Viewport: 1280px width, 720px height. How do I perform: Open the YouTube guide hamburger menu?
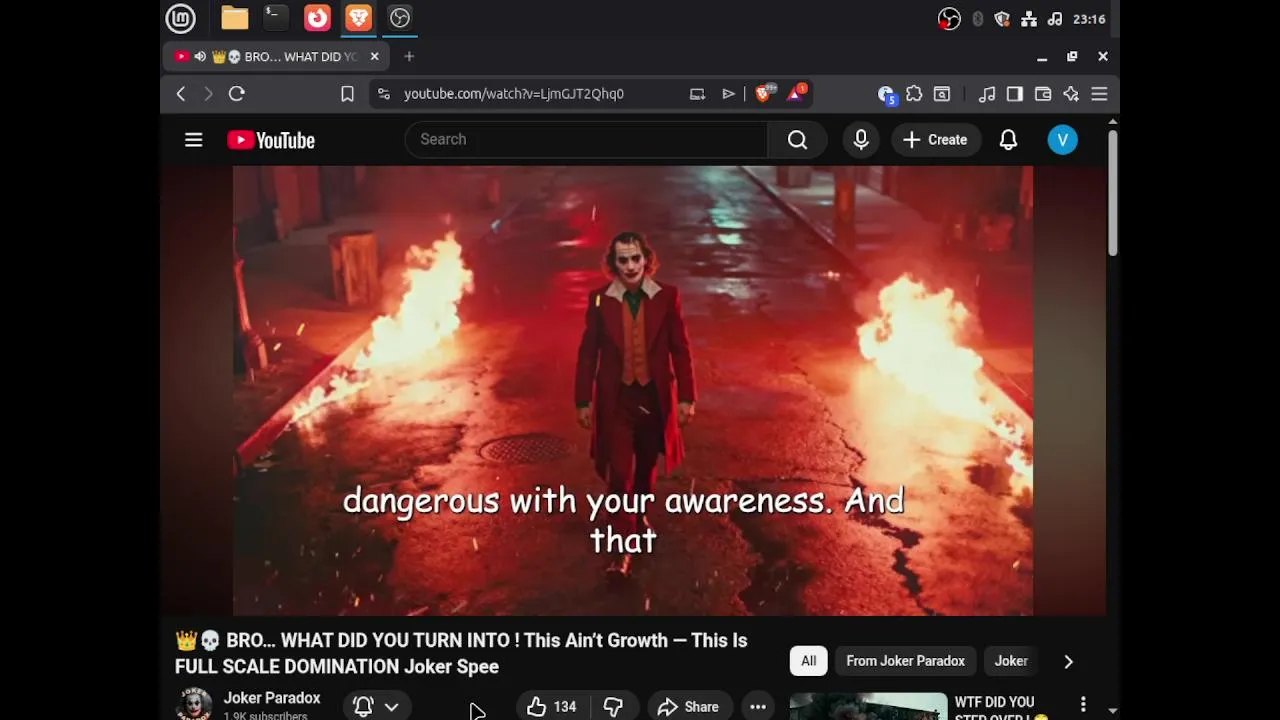(x=194, y=140)
